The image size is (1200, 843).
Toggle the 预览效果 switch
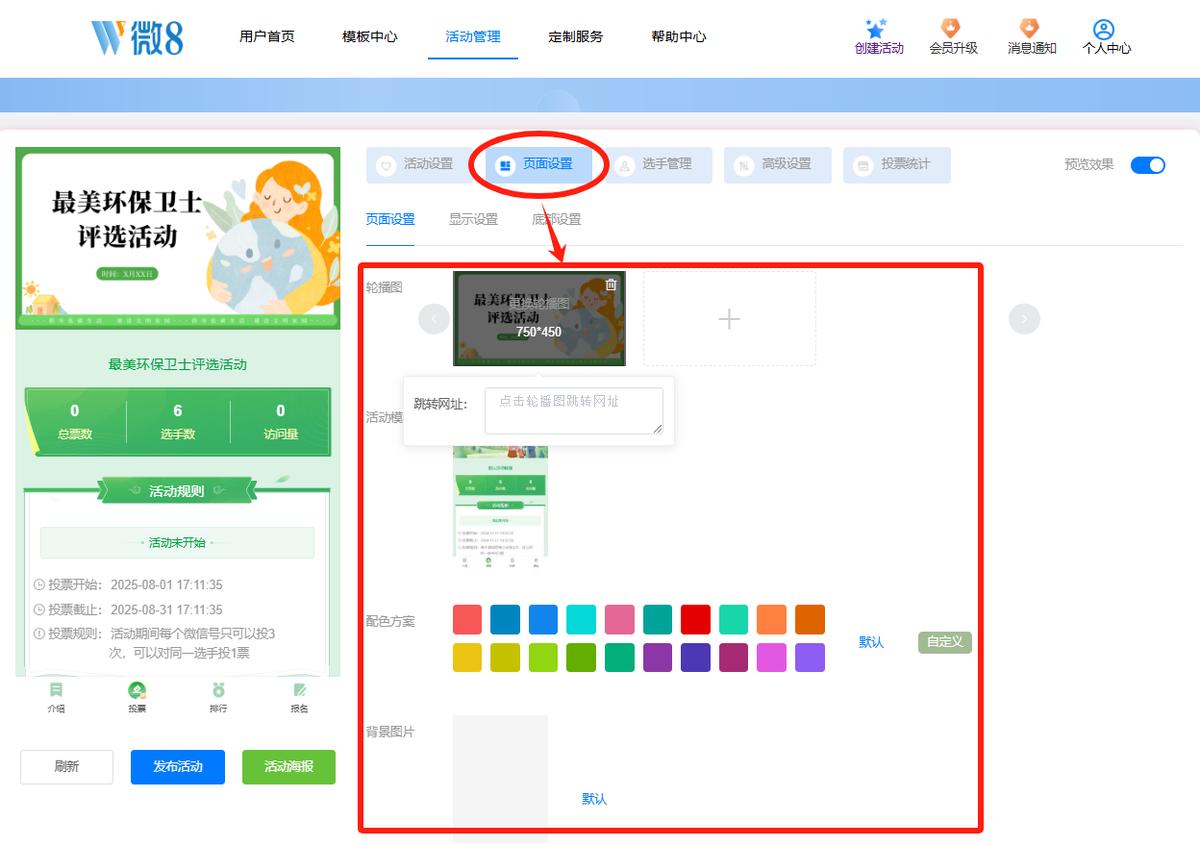click(1148, 165)
